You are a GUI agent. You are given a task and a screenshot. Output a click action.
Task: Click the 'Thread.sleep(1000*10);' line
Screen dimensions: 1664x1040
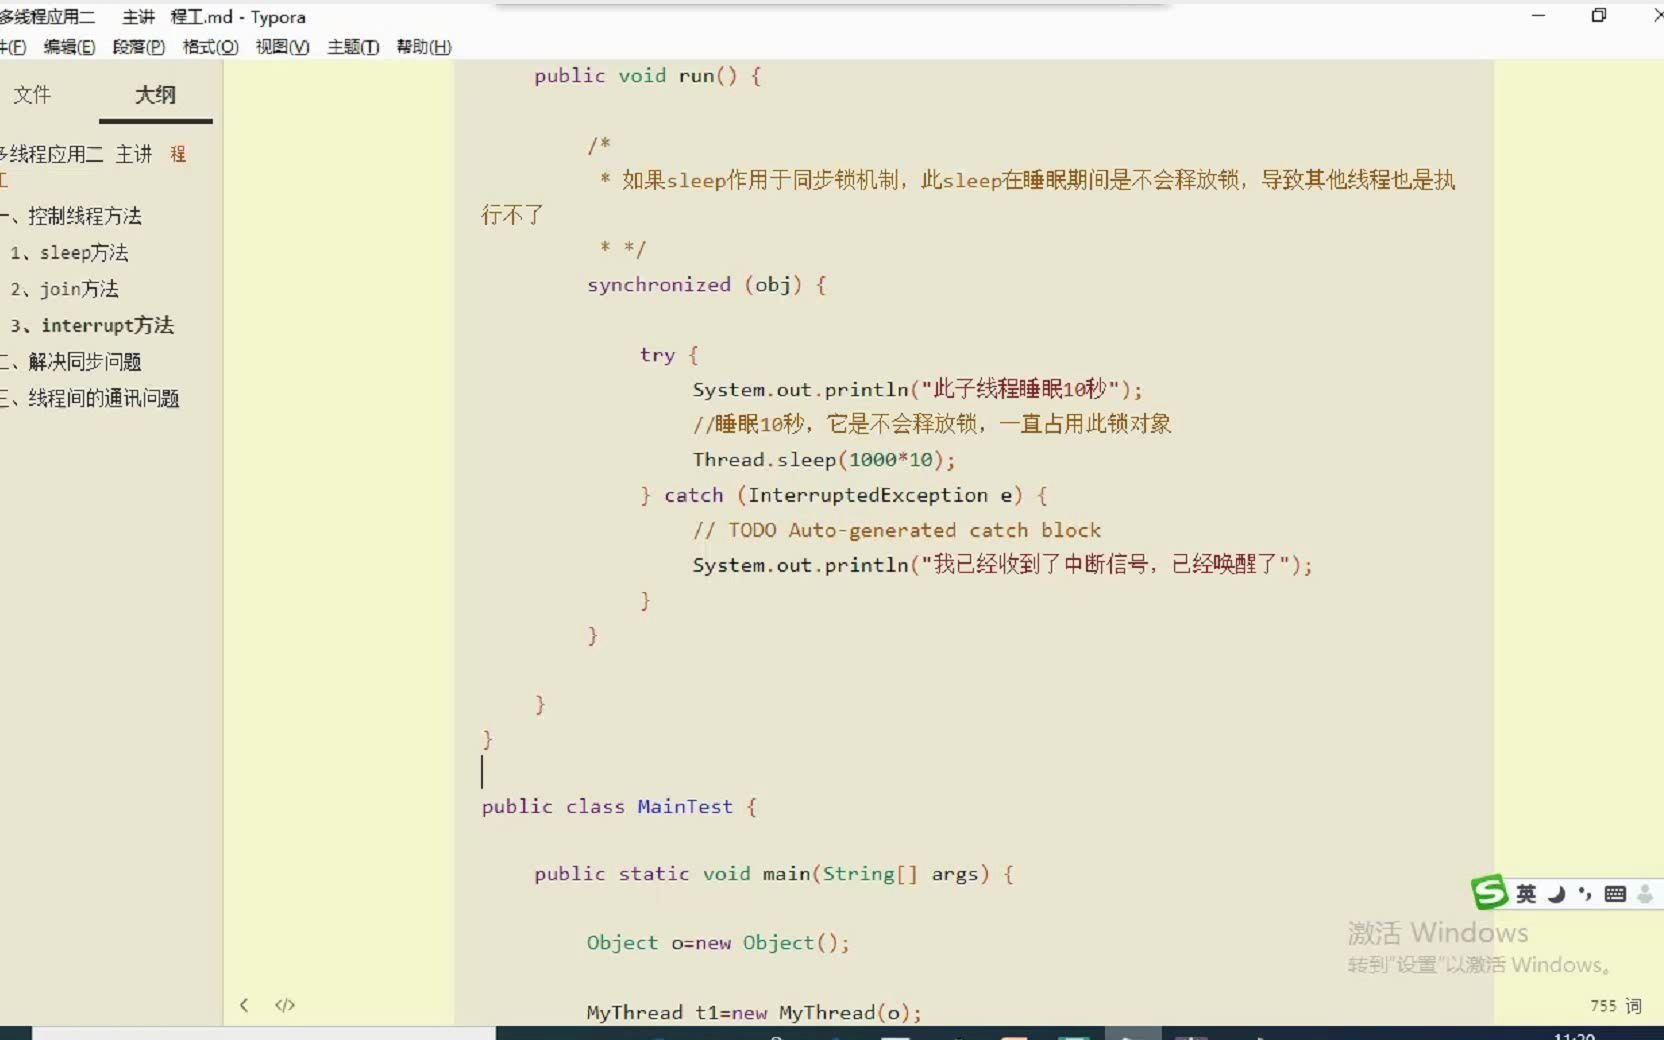824,460
